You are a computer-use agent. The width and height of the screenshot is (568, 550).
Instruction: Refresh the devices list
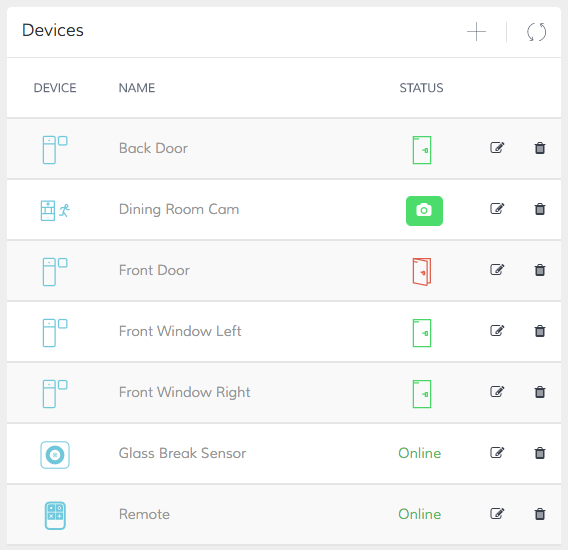point(536,32)
